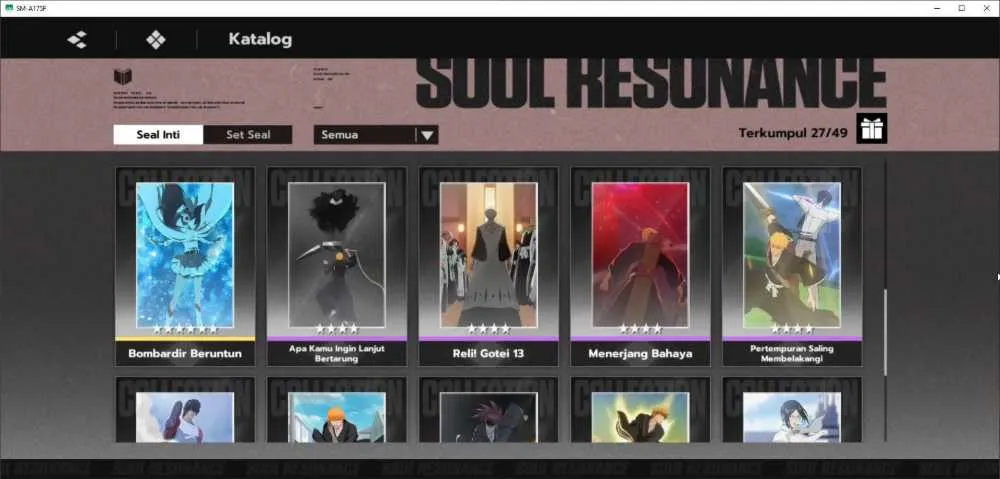Maximize the SM-A175F window
The height and width of the screenshot is (479, 1000).
click(x=962, y=8)
